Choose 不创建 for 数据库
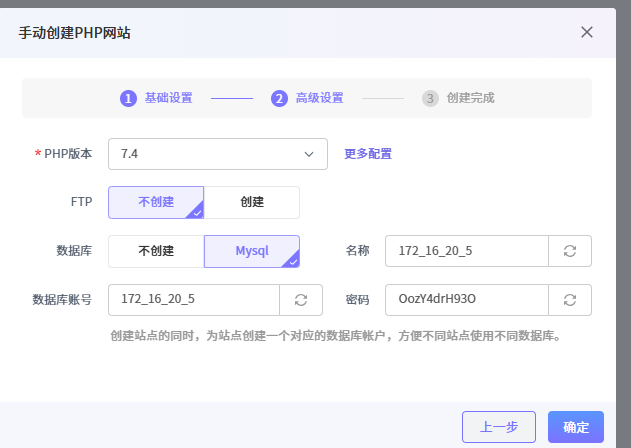 point(156,251)
